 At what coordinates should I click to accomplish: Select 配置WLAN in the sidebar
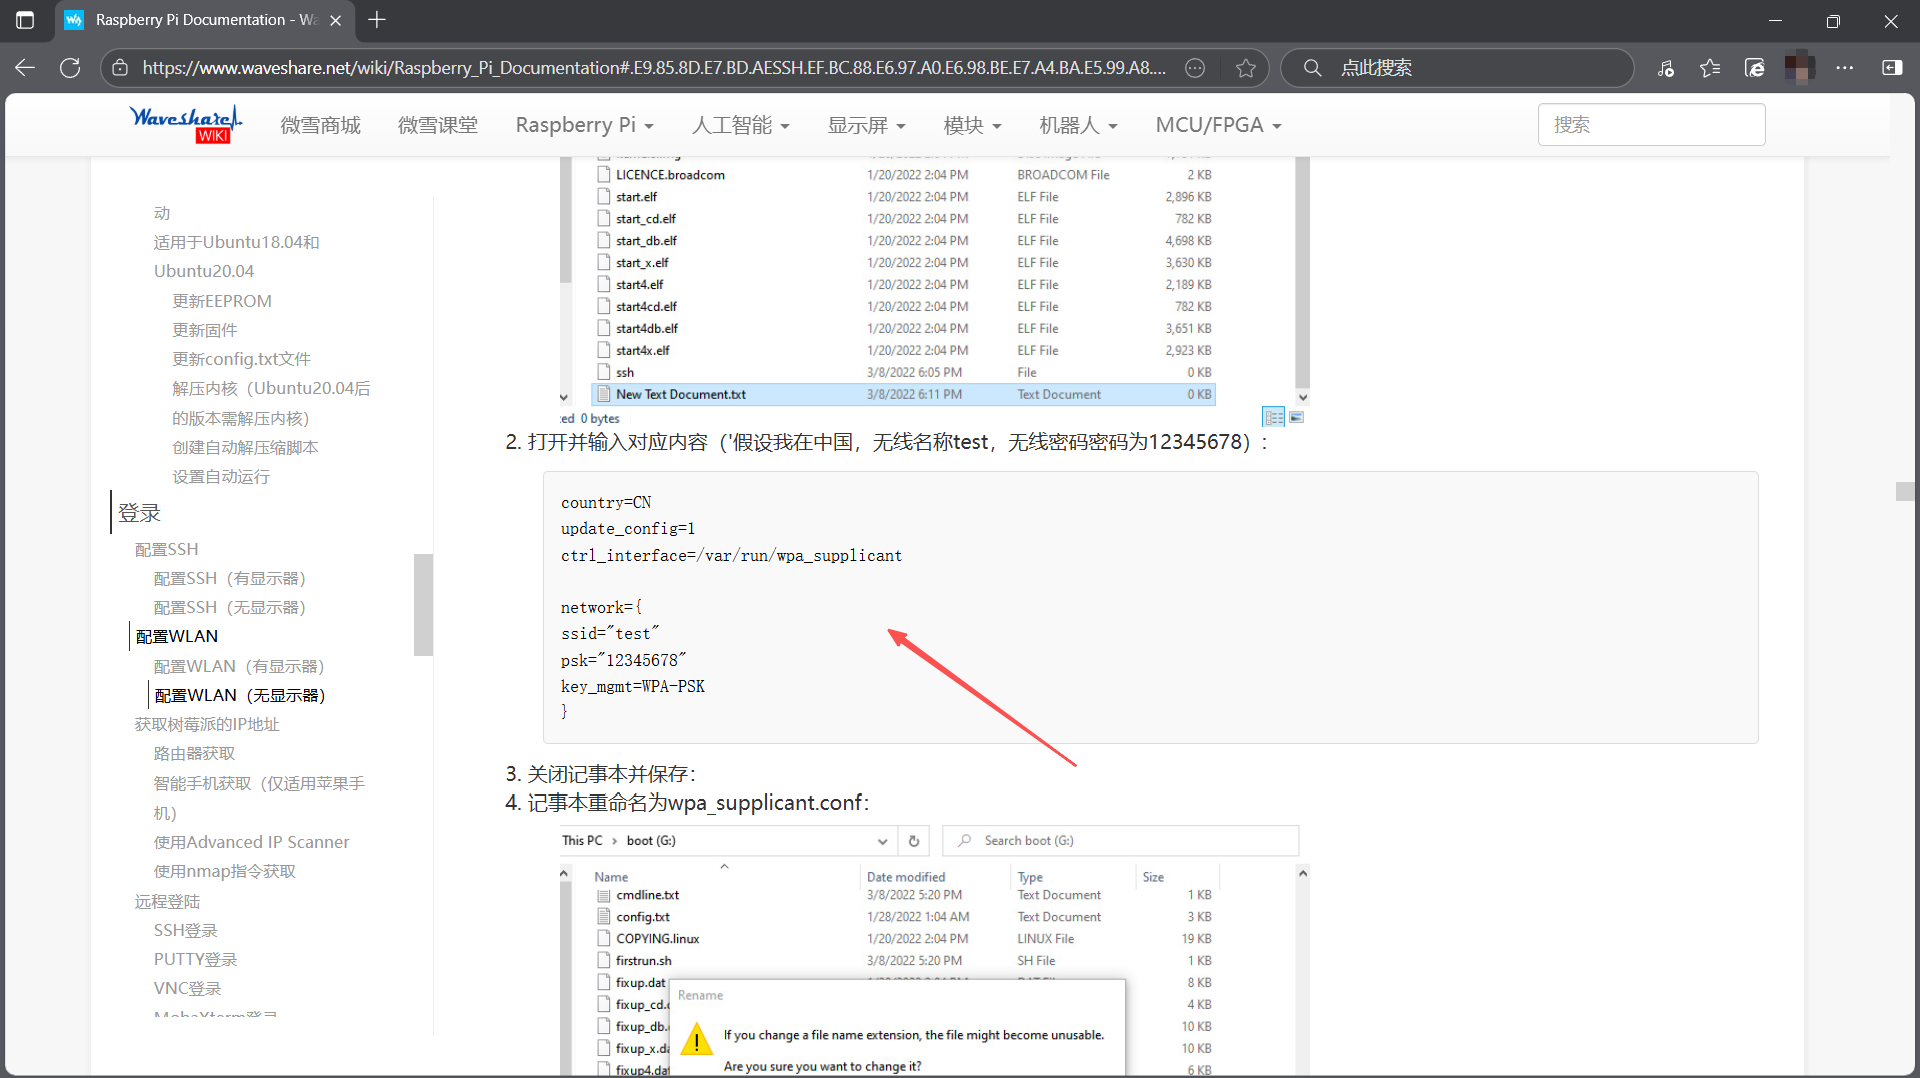tap(177, 636)
